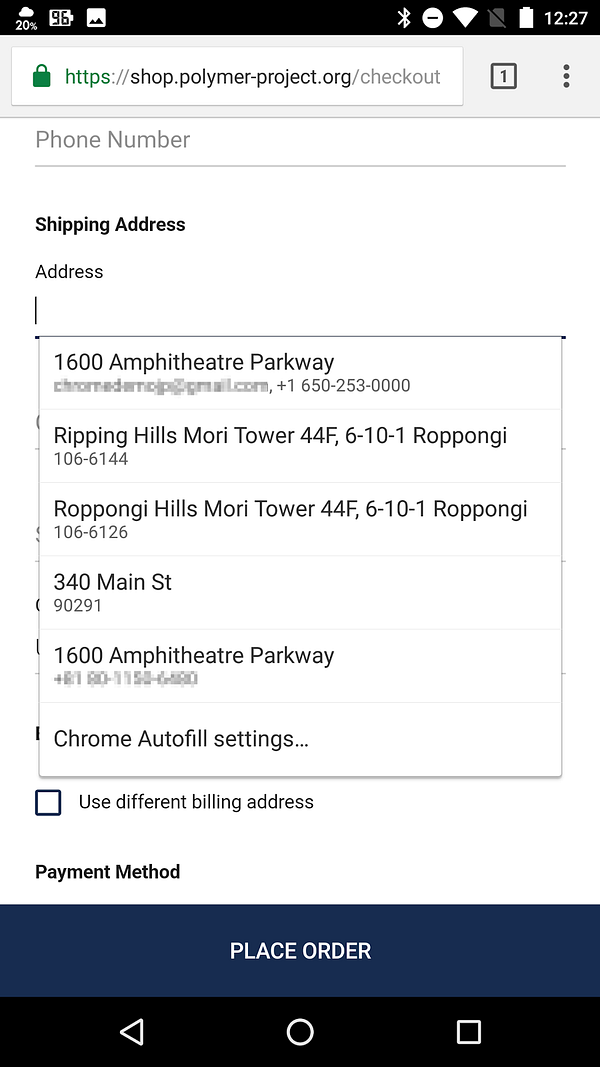The width and height of the screenshot is (600, 1067).
Task: Tap the PLACE ORDER button
Action: [300, 951]
